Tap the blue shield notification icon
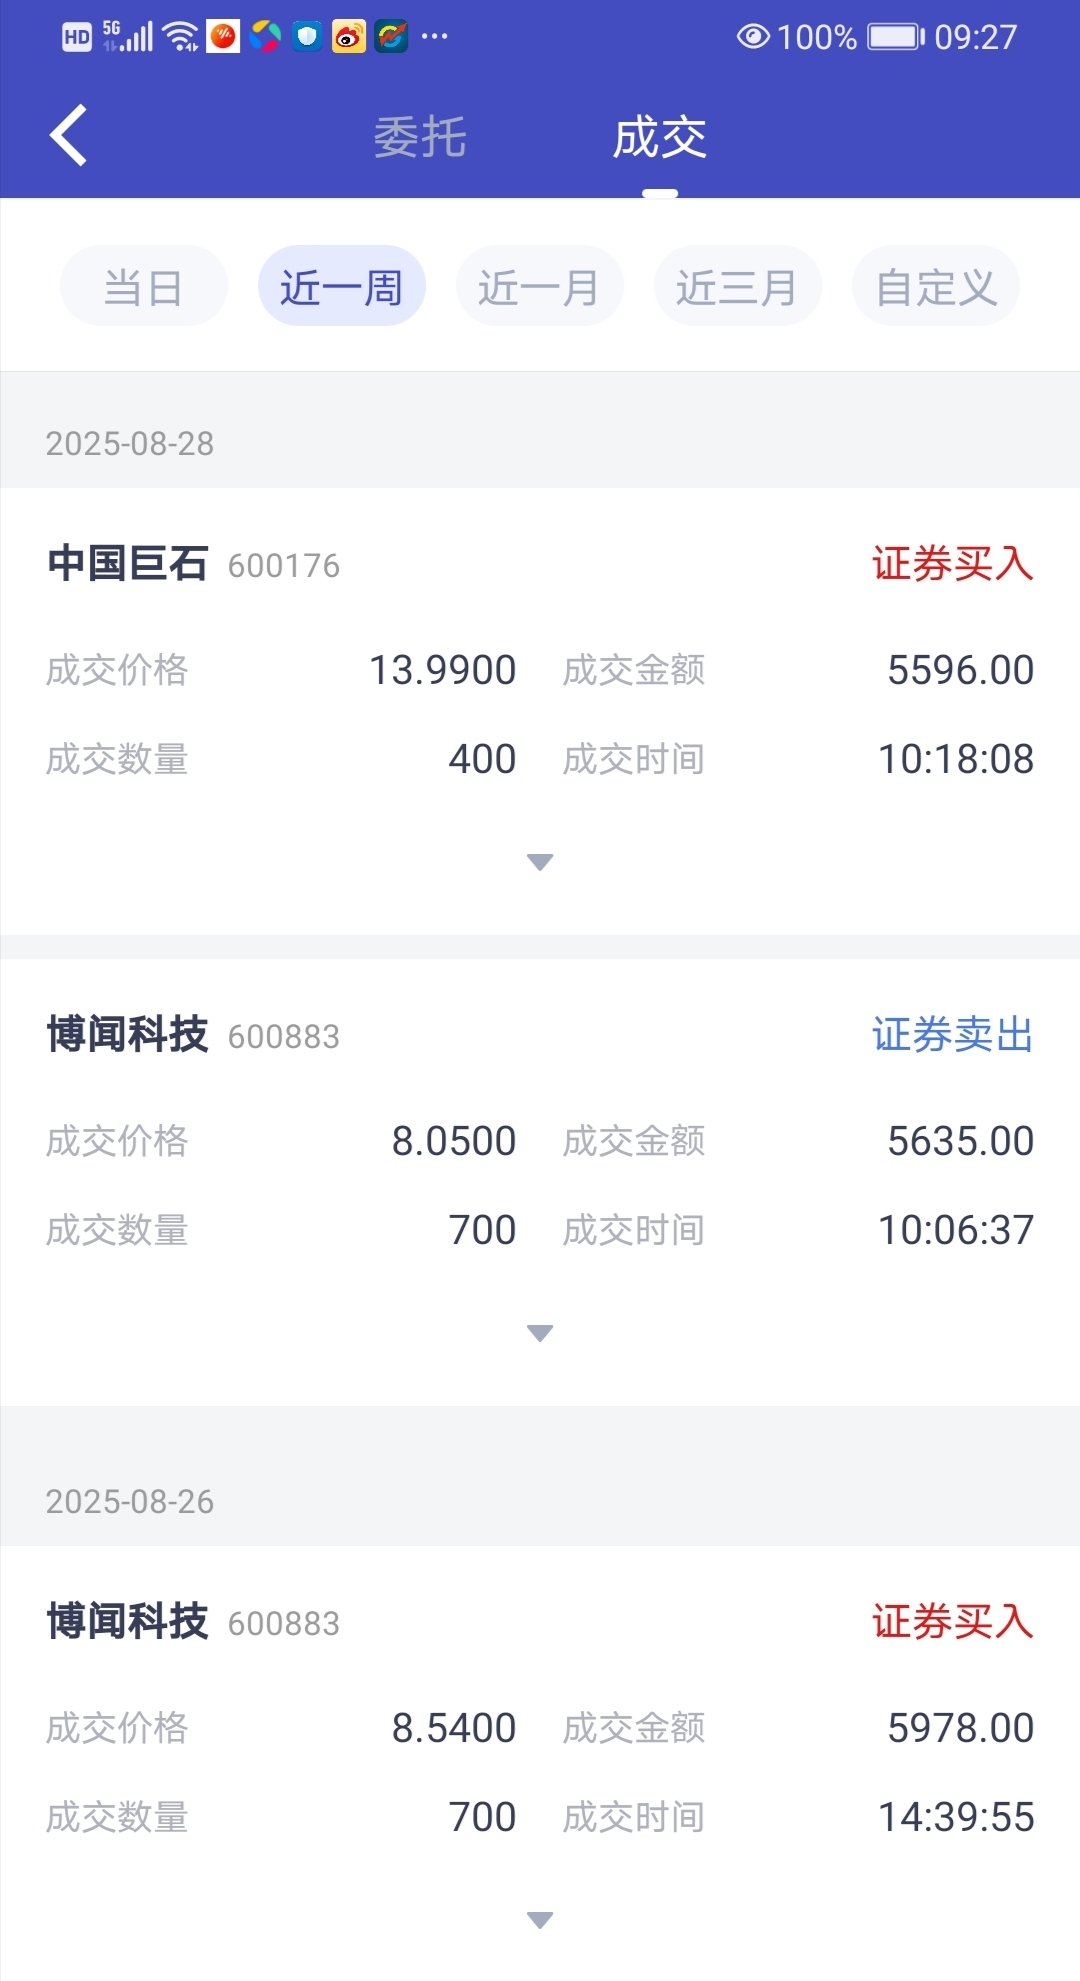Image resolution: width=1080 pixels, height=1981 pixels. pyautogui.click(x=307, y=37)
